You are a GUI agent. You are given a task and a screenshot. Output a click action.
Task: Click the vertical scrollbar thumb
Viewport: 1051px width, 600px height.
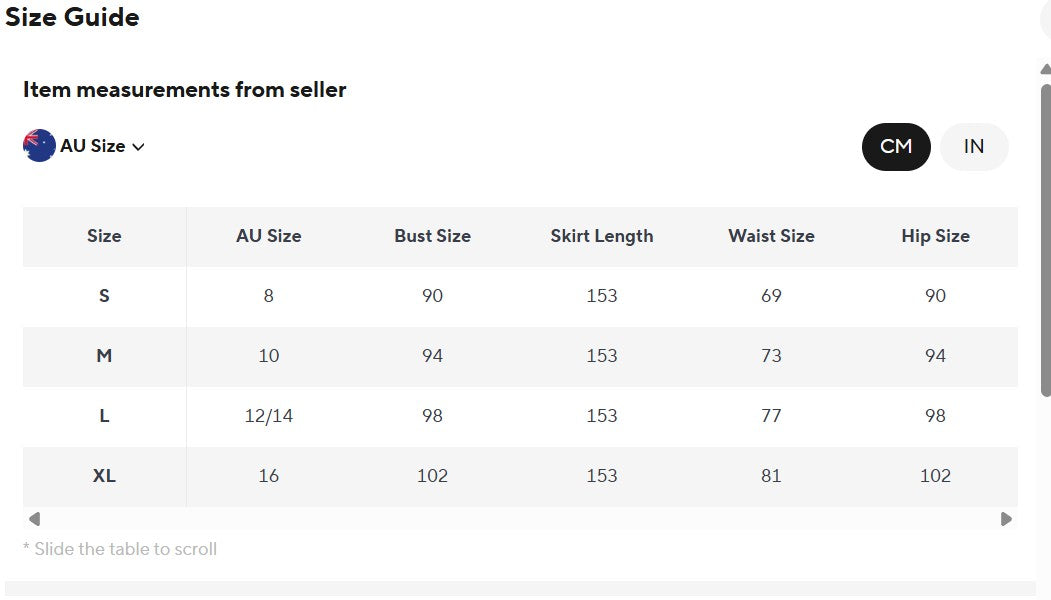point(1046,240)
